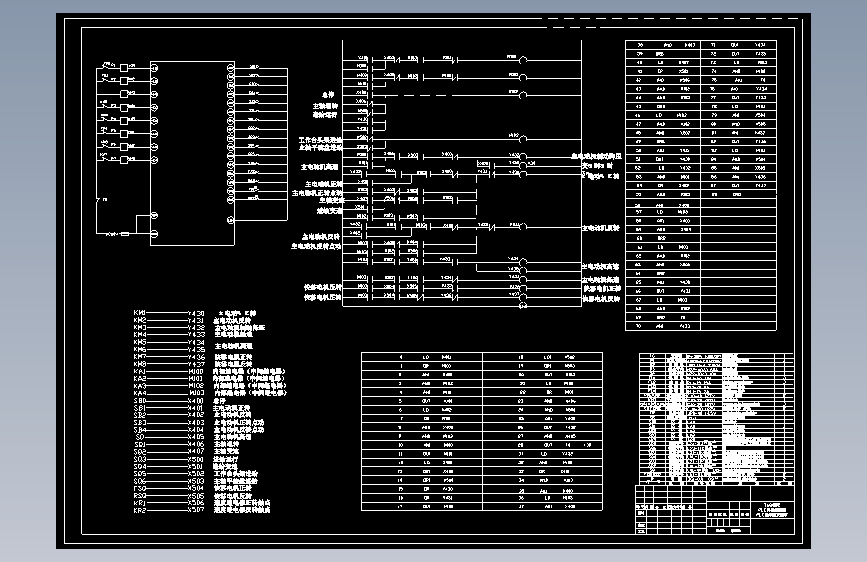
Task: Click the Y431 output address
Action: [x=196, y=321]
